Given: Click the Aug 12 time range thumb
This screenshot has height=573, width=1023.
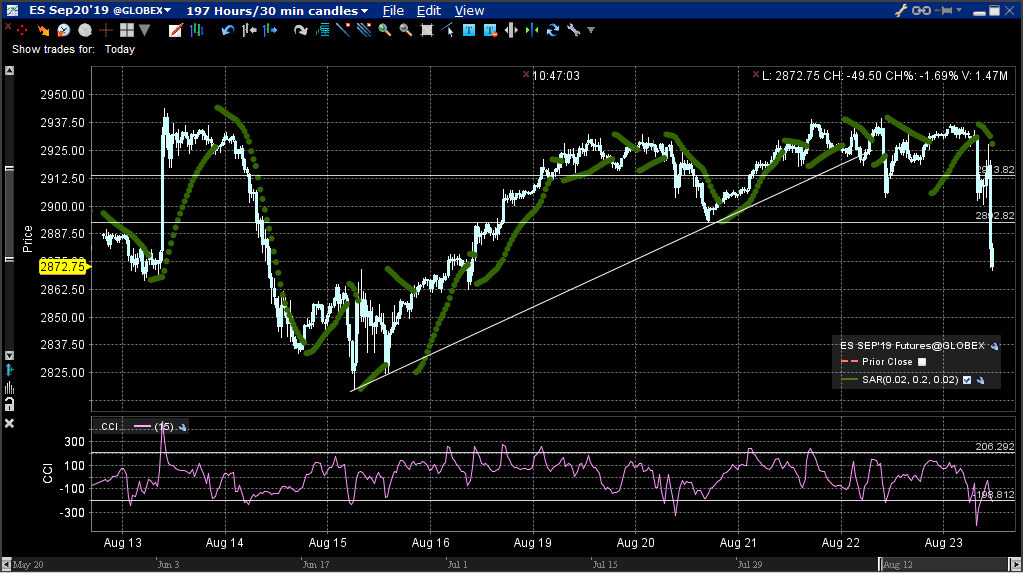Looking at the screenshot, I should click(x=944, y=565).
